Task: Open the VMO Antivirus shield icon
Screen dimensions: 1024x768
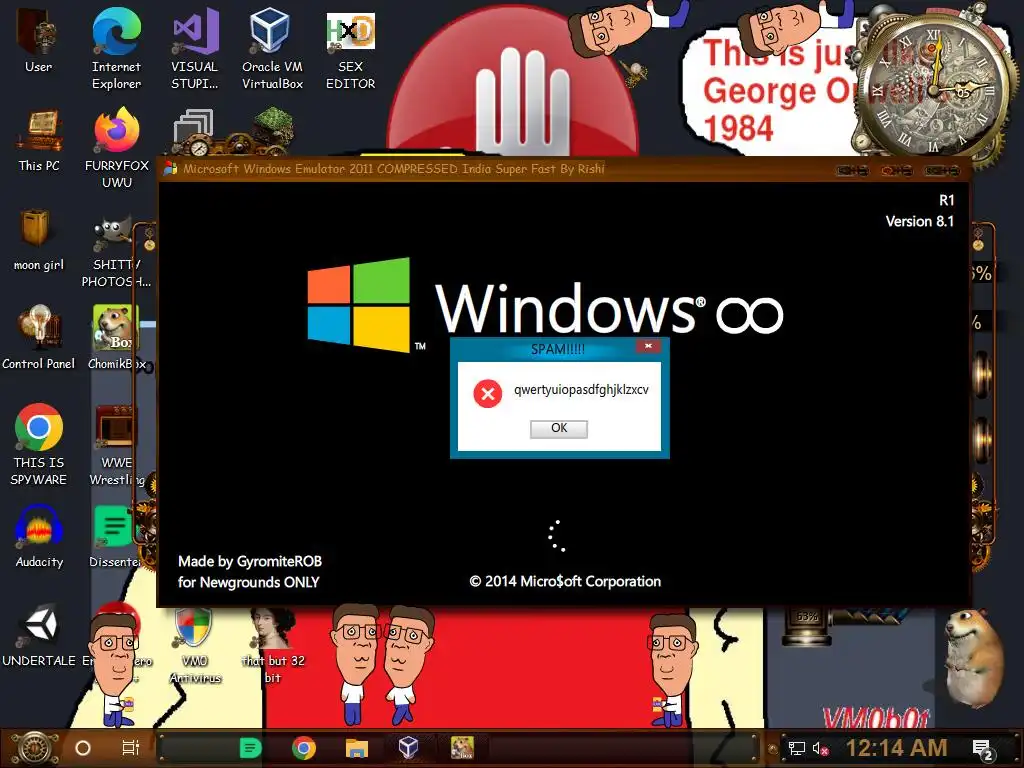Action: click(195, 645)
